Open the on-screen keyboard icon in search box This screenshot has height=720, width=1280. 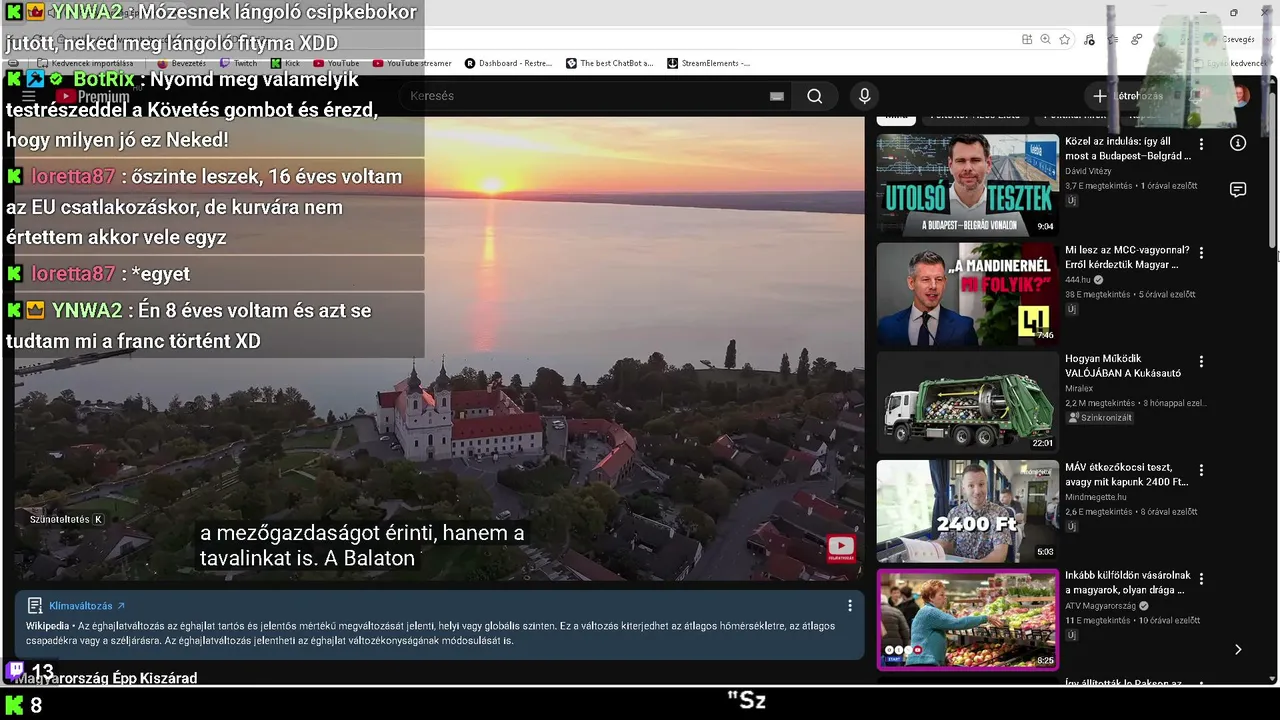(777, 96)
